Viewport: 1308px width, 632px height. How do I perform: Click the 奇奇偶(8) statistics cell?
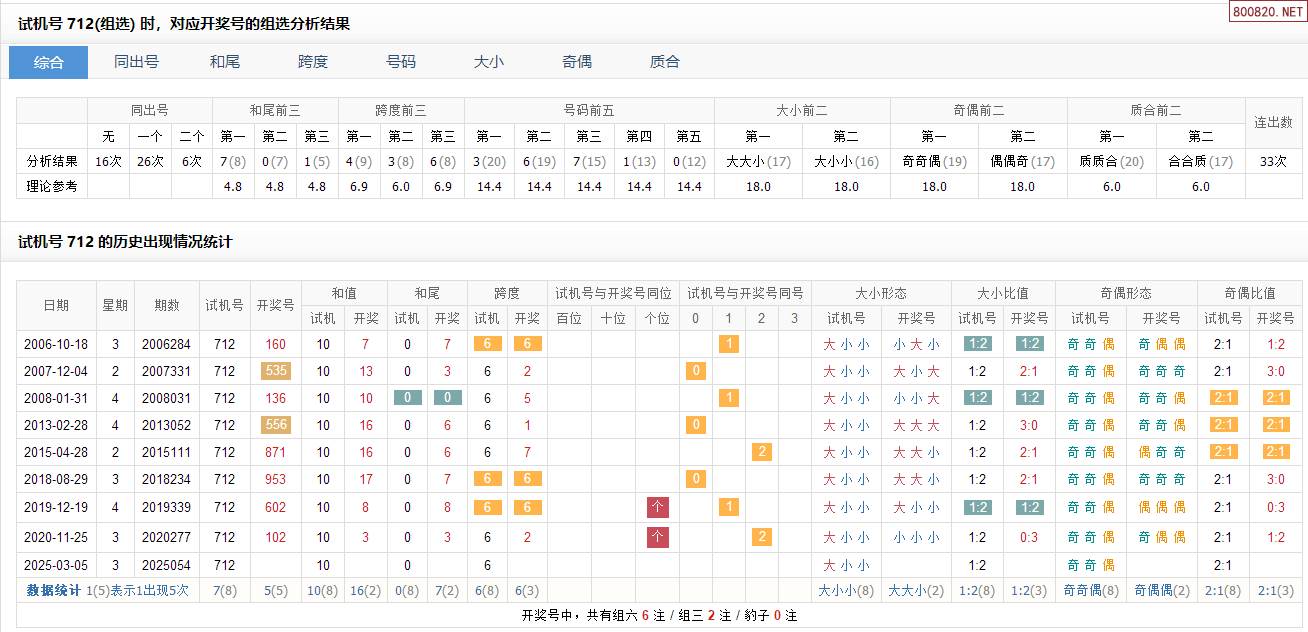coord(1091,590)
